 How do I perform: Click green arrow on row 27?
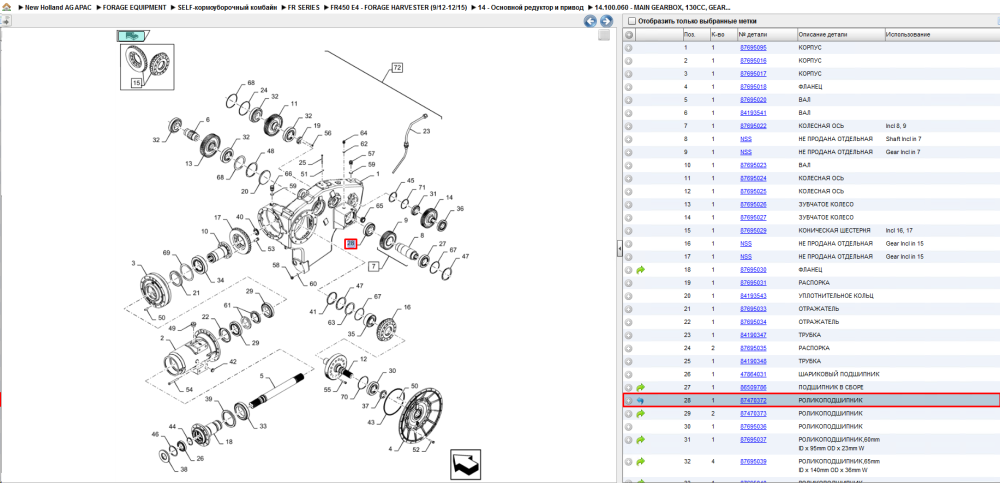pyautogui.click(x=641, y=387)
